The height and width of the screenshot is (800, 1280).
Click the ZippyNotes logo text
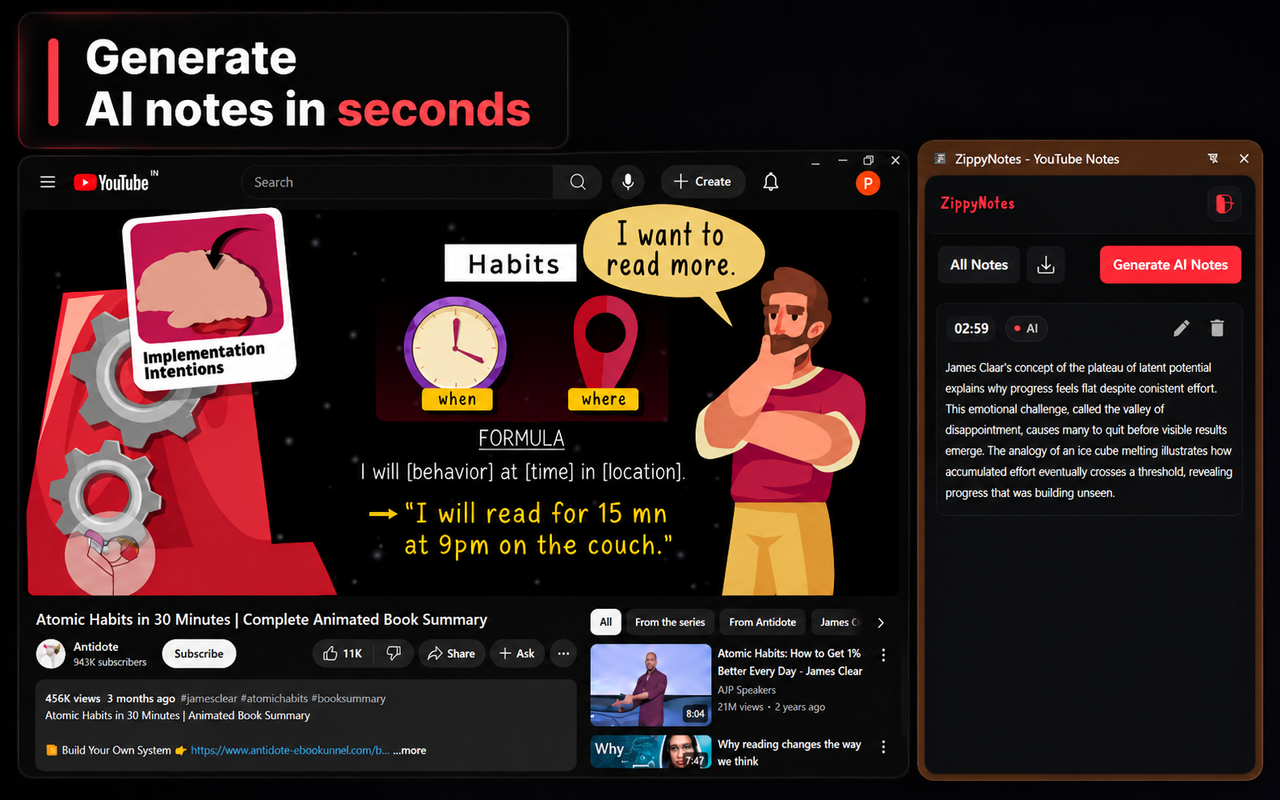click(978, 203)
